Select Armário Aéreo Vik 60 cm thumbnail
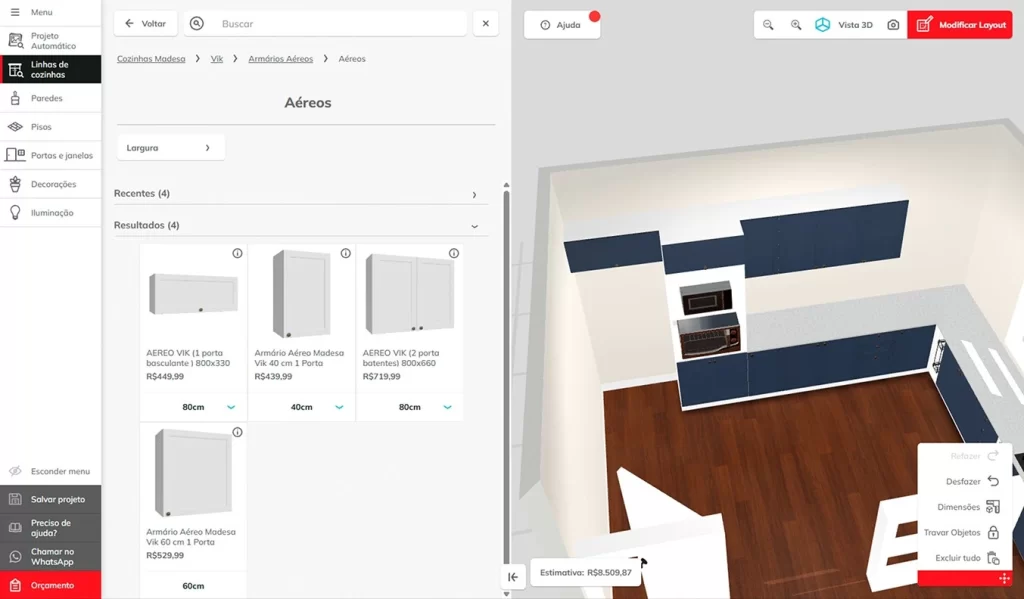The width and height of the screenshot is (1024, 599). [x=193, y=473]
